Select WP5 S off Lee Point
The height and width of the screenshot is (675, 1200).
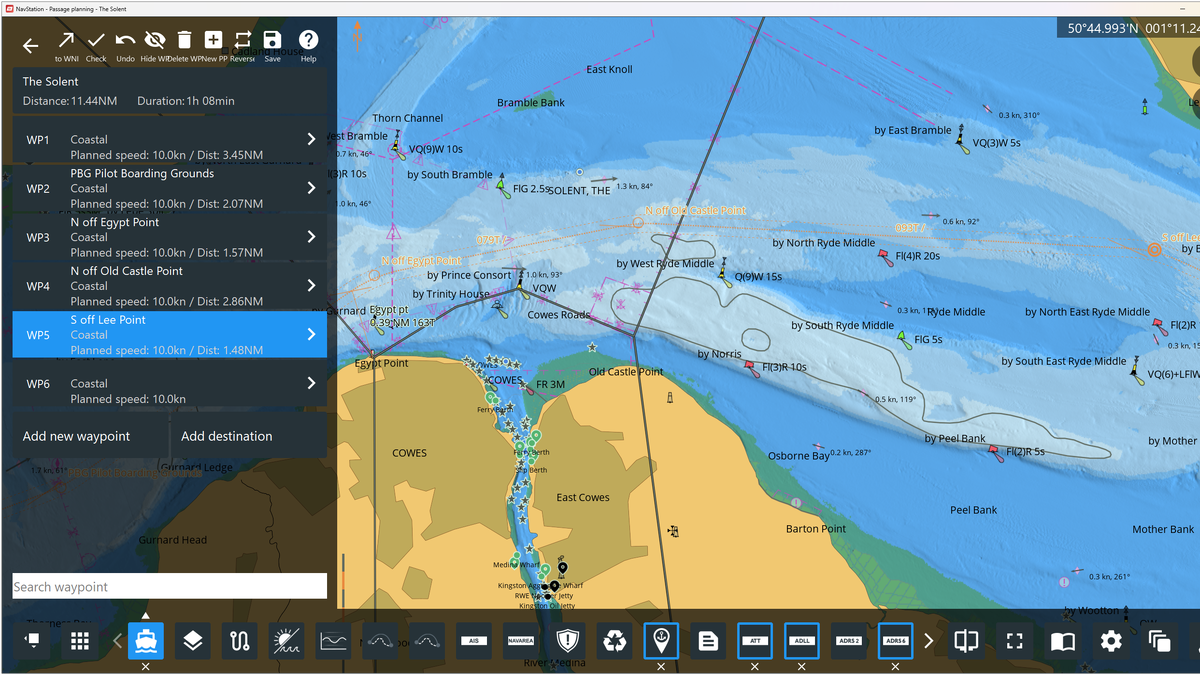click(x=168, y=334)
